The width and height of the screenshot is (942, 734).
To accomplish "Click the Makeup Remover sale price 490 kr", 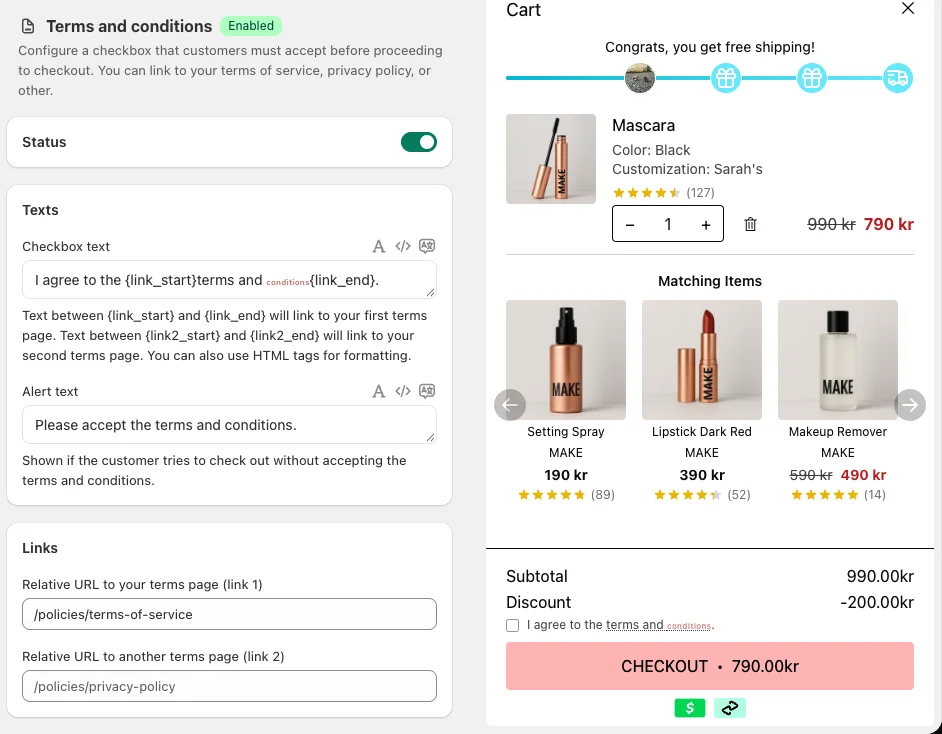I will click(863, 475).
